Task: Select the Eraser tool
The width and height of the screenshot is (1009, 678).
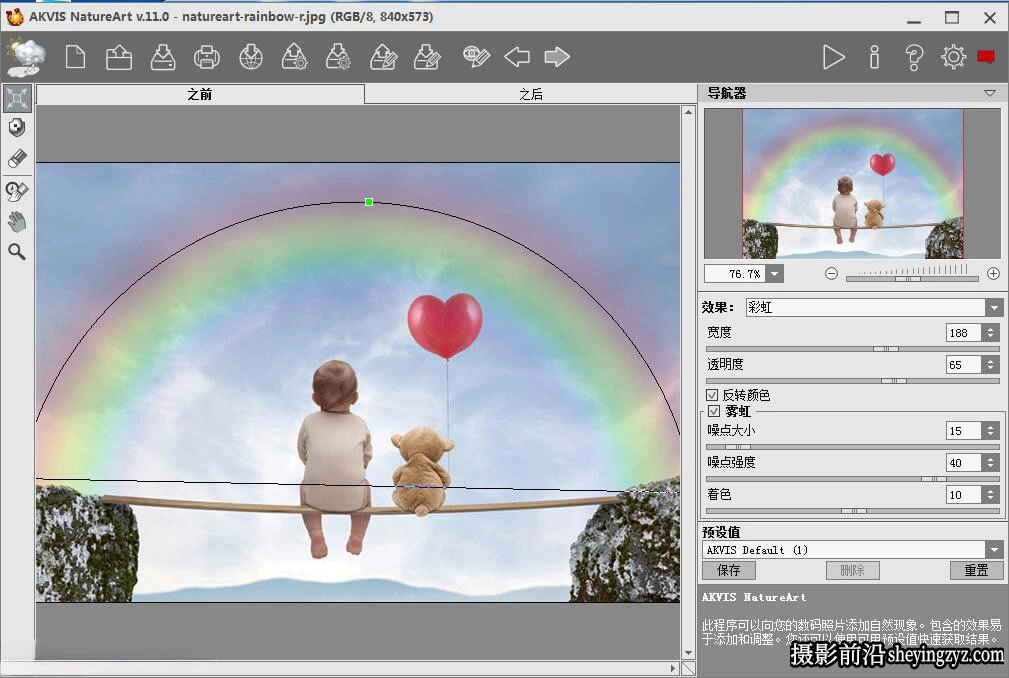Action: 17,159
